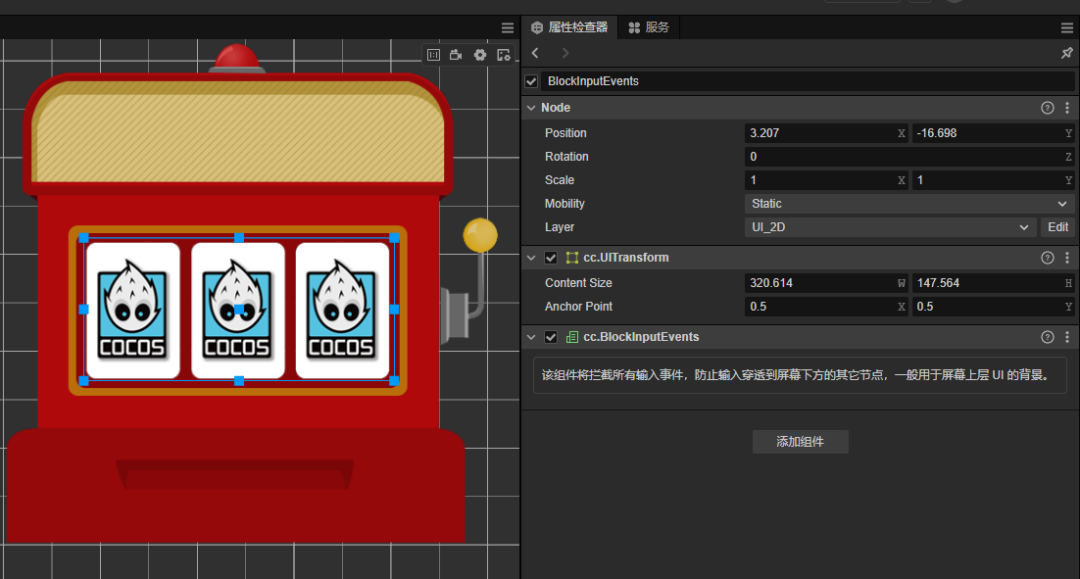This screenshot has height=579, width=1080.
Task: Collapse the Node section
Action: pos(531,108)
